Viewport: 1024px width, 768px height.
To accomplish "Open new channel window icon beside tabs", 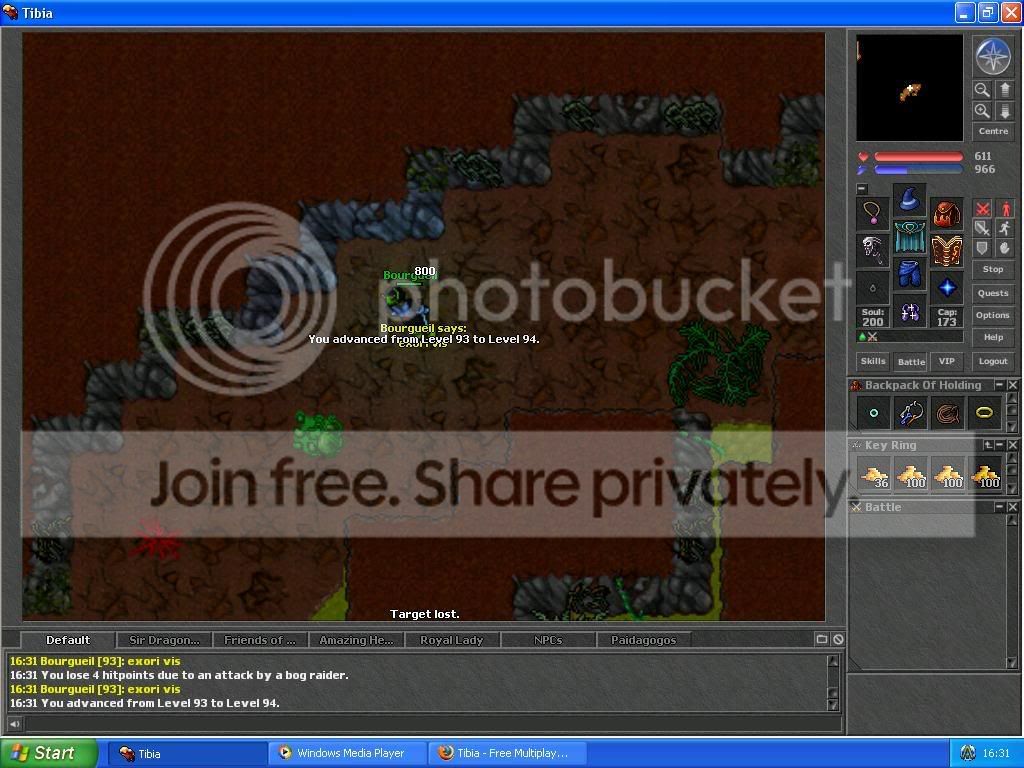I will click(x=822, y=639).
